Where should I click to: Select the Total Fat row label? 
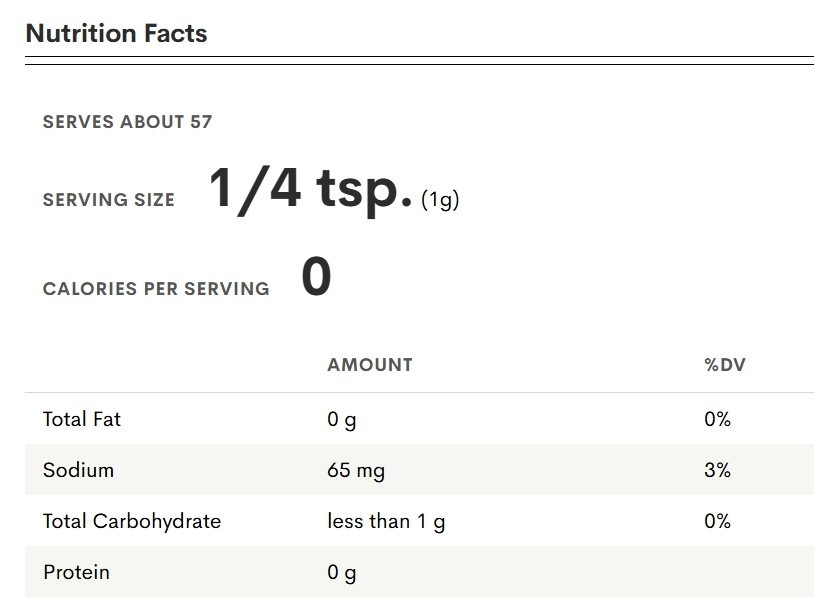[82, 419]
